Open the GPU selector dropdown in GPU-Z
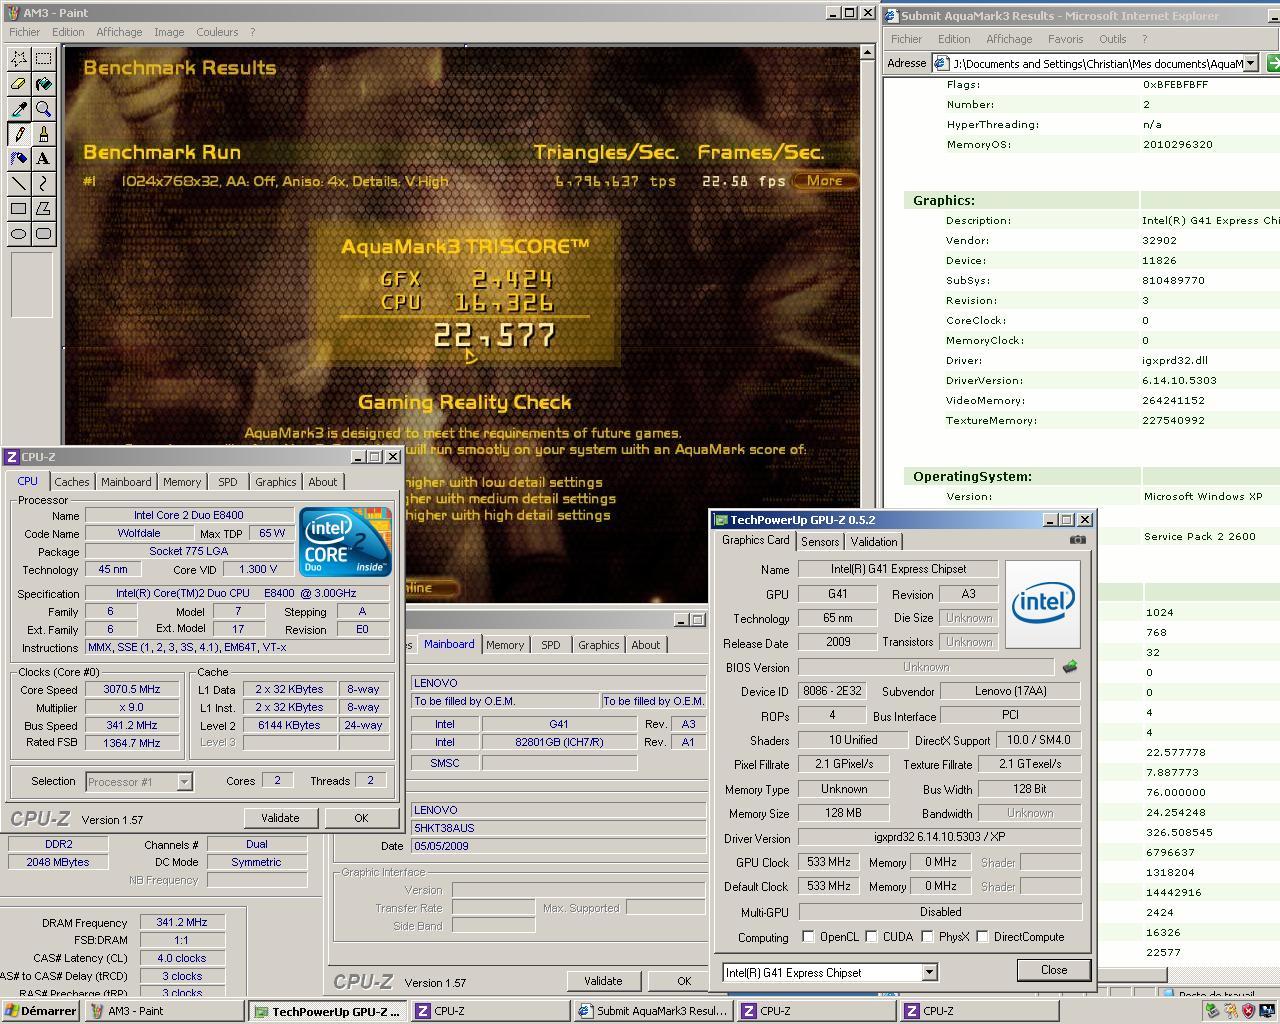The height and width of the screenshot is (1024, 1280). pyautogui.click(x=929, y=972)
